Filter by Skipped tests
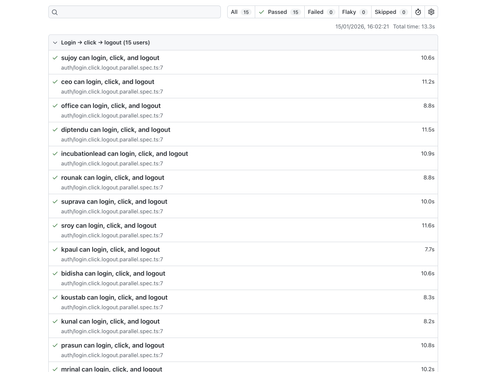 coord(391,12)
